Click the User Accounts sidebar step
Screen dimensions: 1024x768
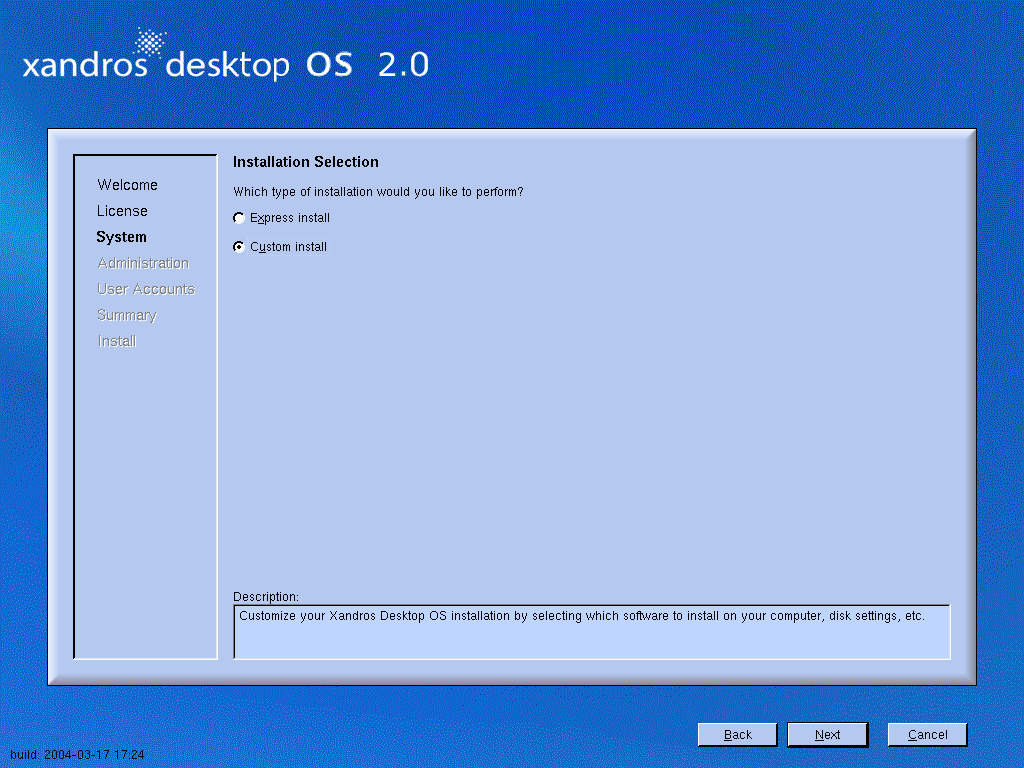click(x=146, y=289)
